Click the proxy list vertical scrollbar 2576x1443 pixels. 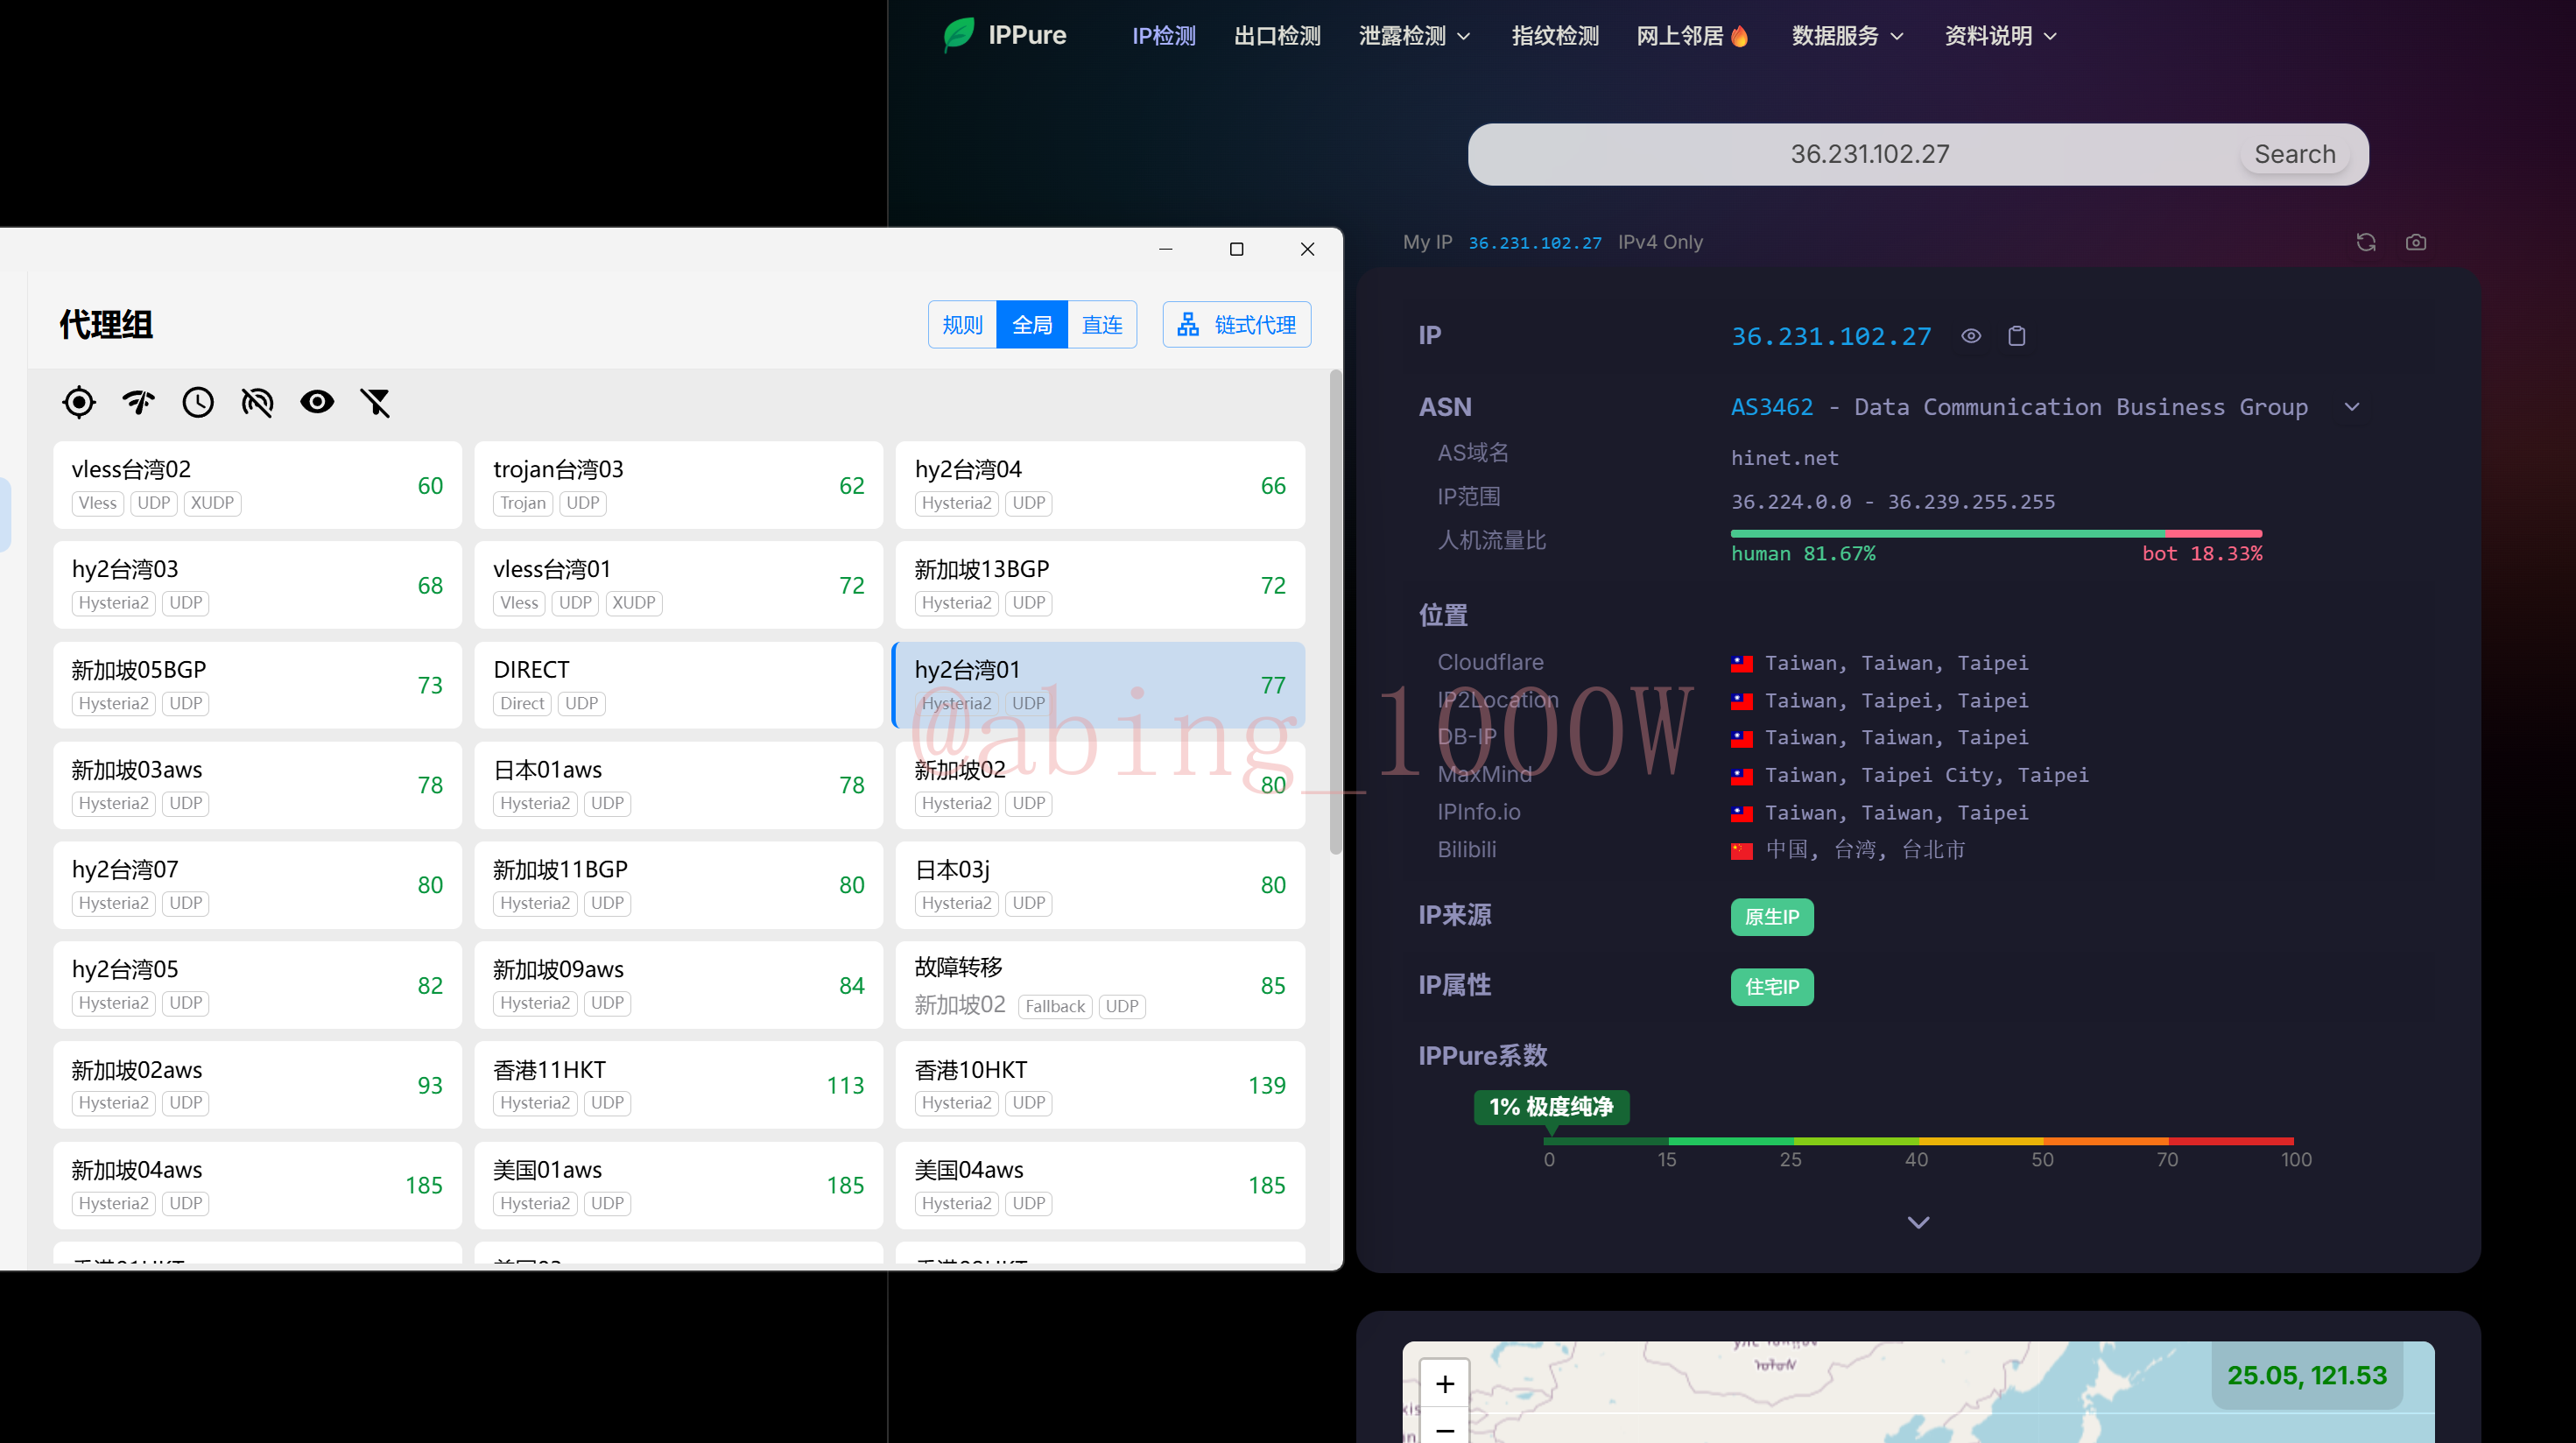point(1336,613)
